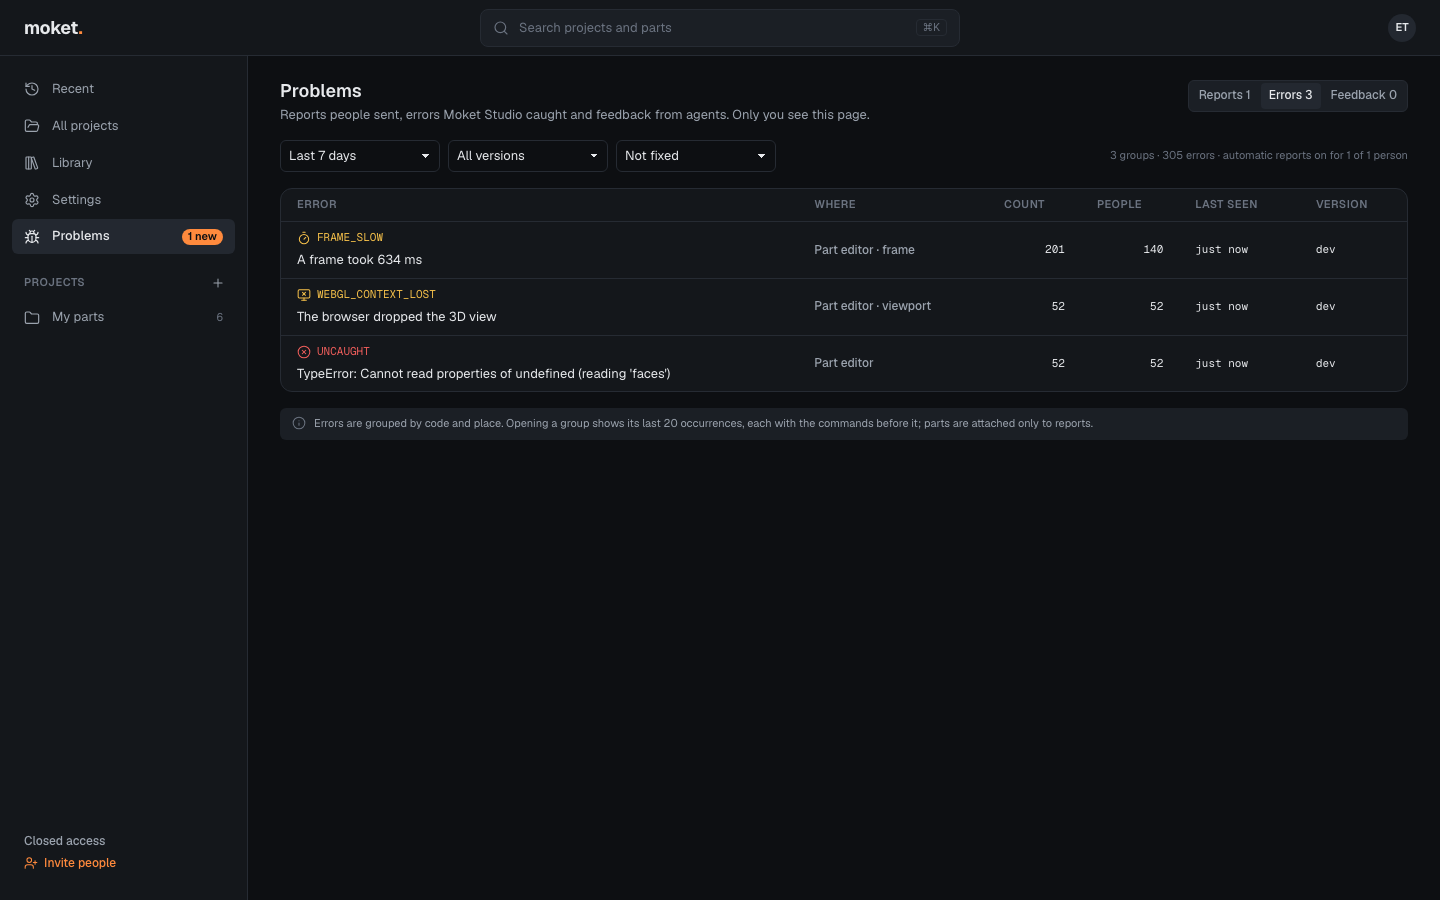Click the Recent clock icon
The width and height of the screenshot is (1440, 900).
(x=32, y=89)
